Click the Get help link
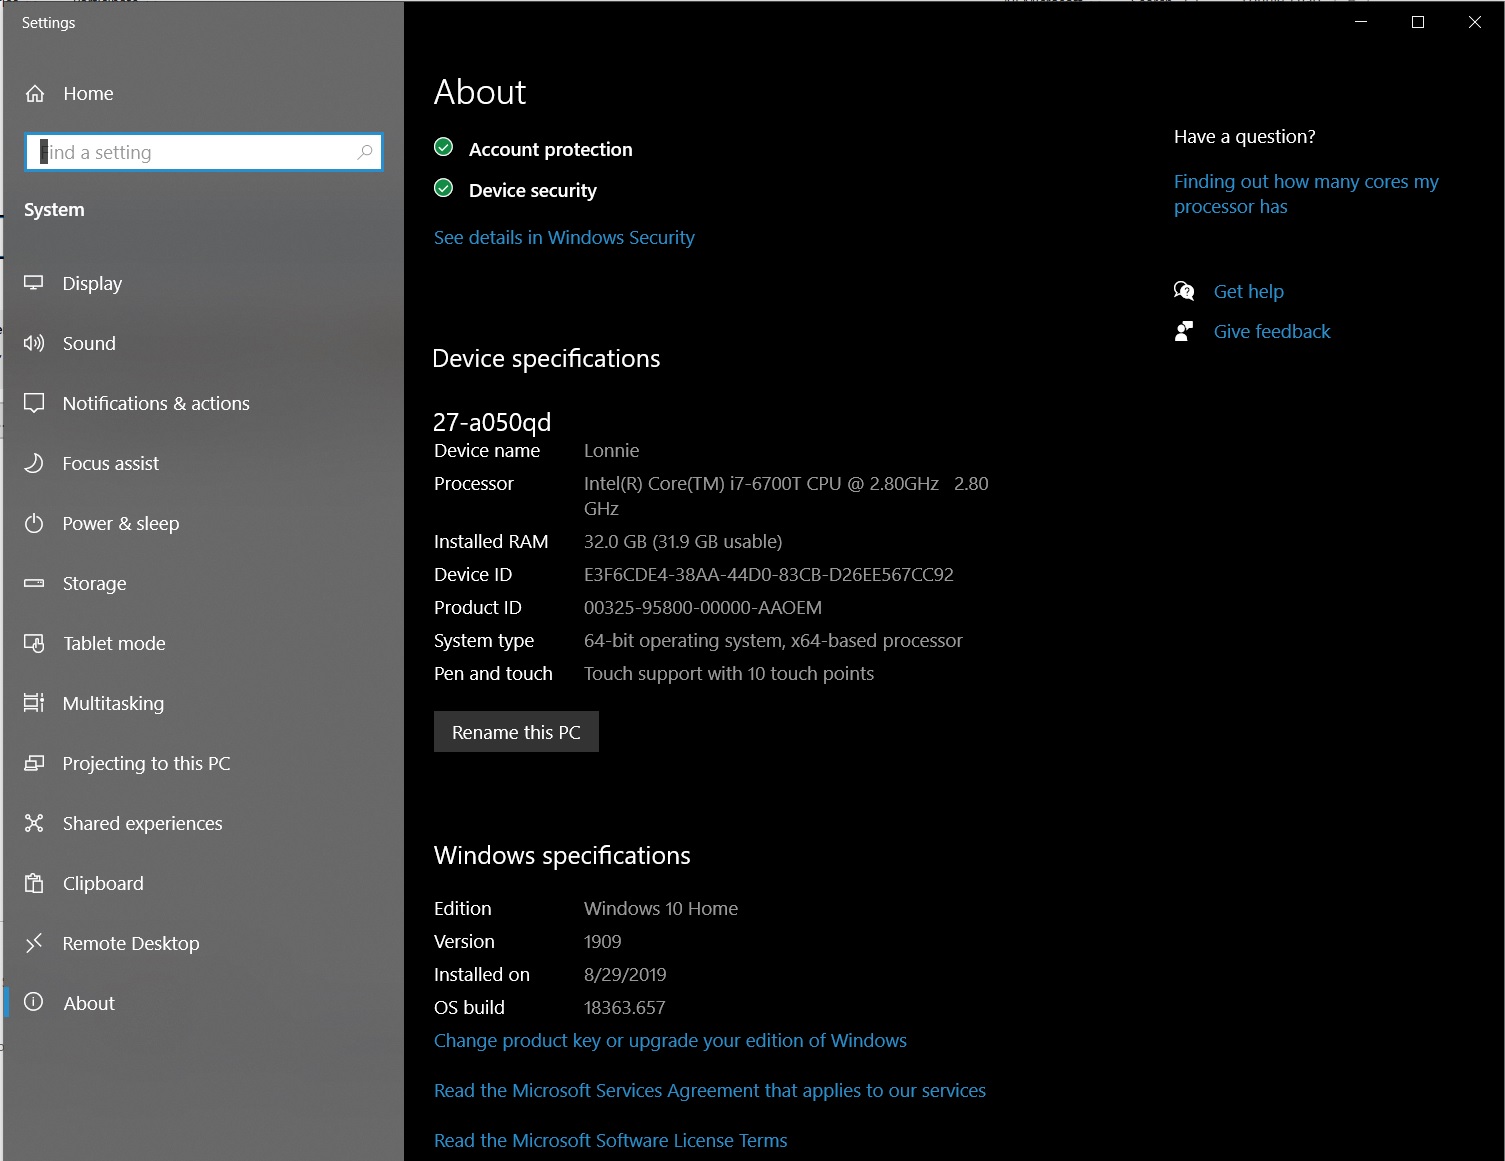This screenshot has height=1161, width=1505. coord(1248,291)
